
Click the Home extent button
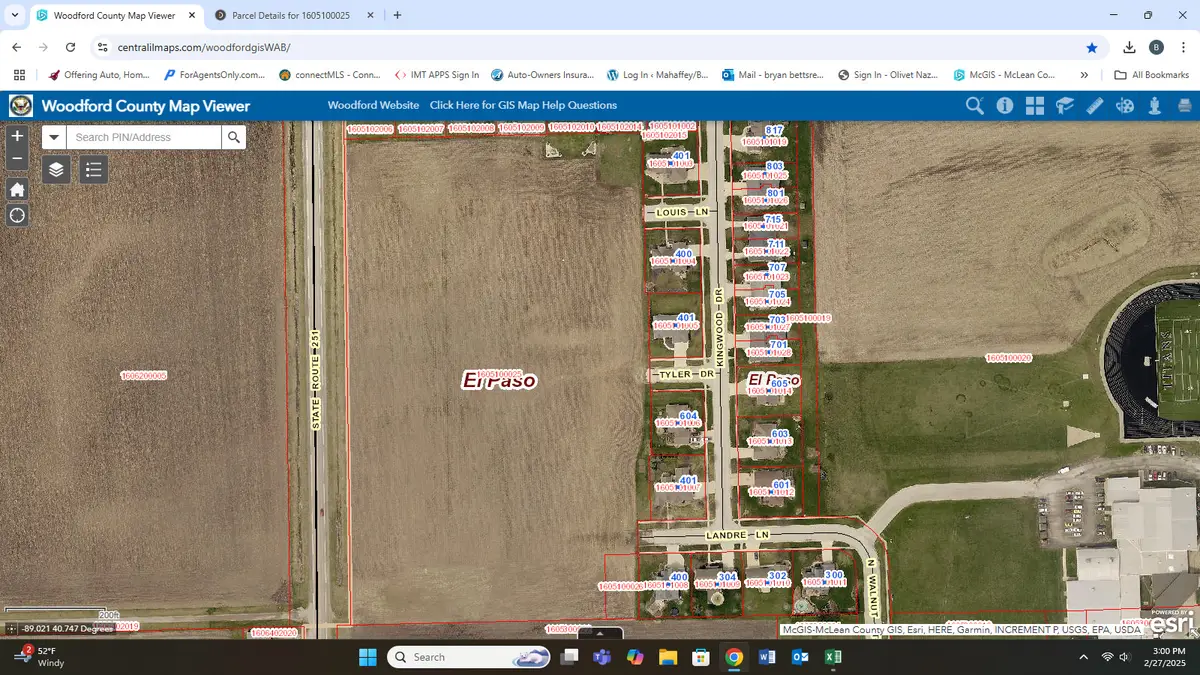(x=17, y=189)
